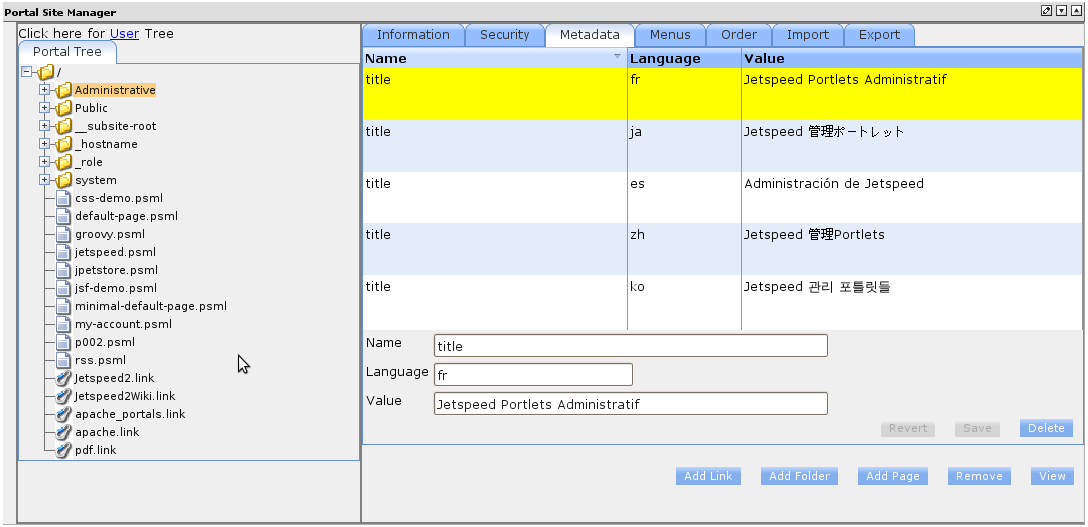The height and width of the screenshot is (527, 1088).
Task: Expand the _hostname folder node
Action: click(45, 145)
